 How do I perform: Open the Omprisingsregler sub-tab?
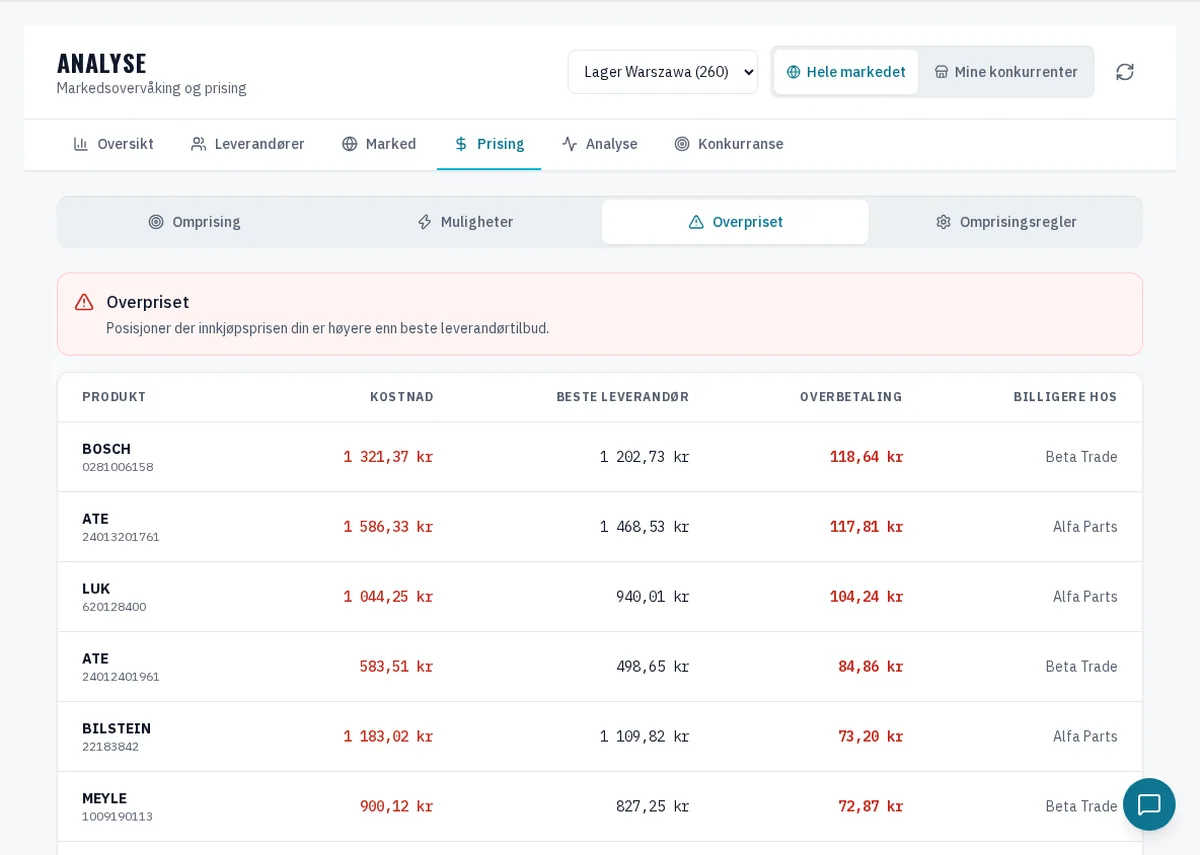1006,222
